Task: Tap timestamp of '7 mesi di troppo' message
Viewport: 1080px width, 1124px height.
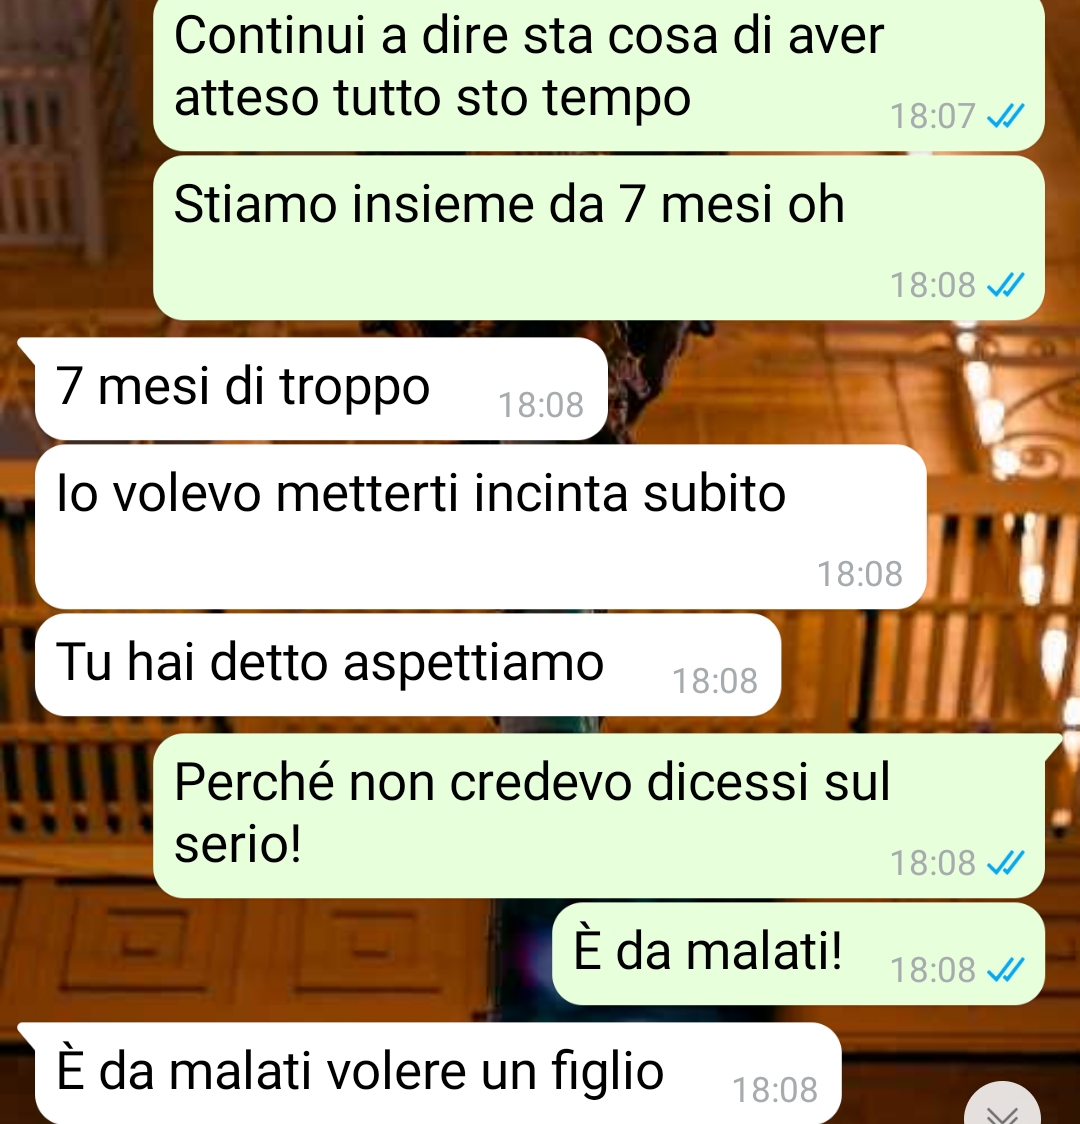Action: coord(541,405)
